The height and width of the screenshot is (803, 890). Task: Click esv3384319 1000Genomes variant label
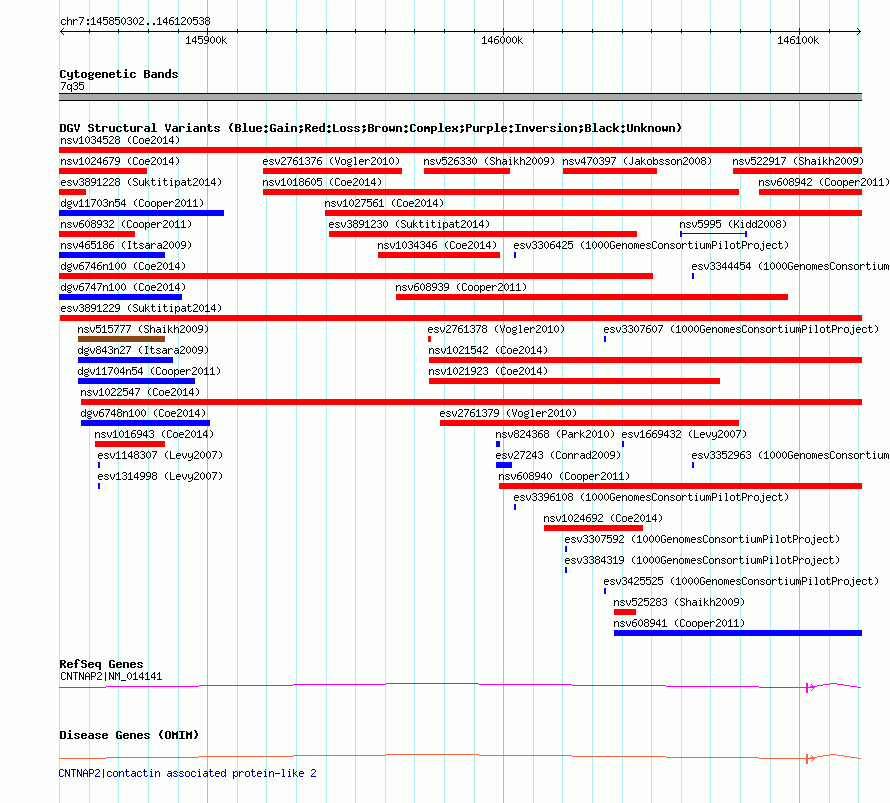(x=702, y=560)
